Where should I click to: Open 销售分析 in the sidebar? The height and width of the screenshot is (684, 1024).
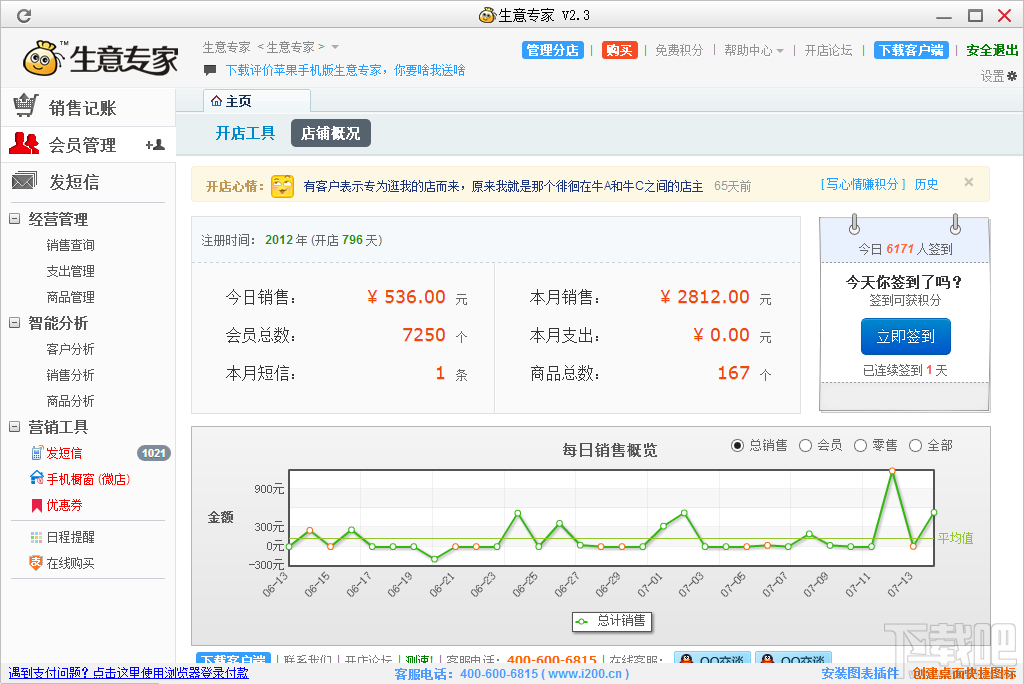pyautogui.click(x=71, y=375)
